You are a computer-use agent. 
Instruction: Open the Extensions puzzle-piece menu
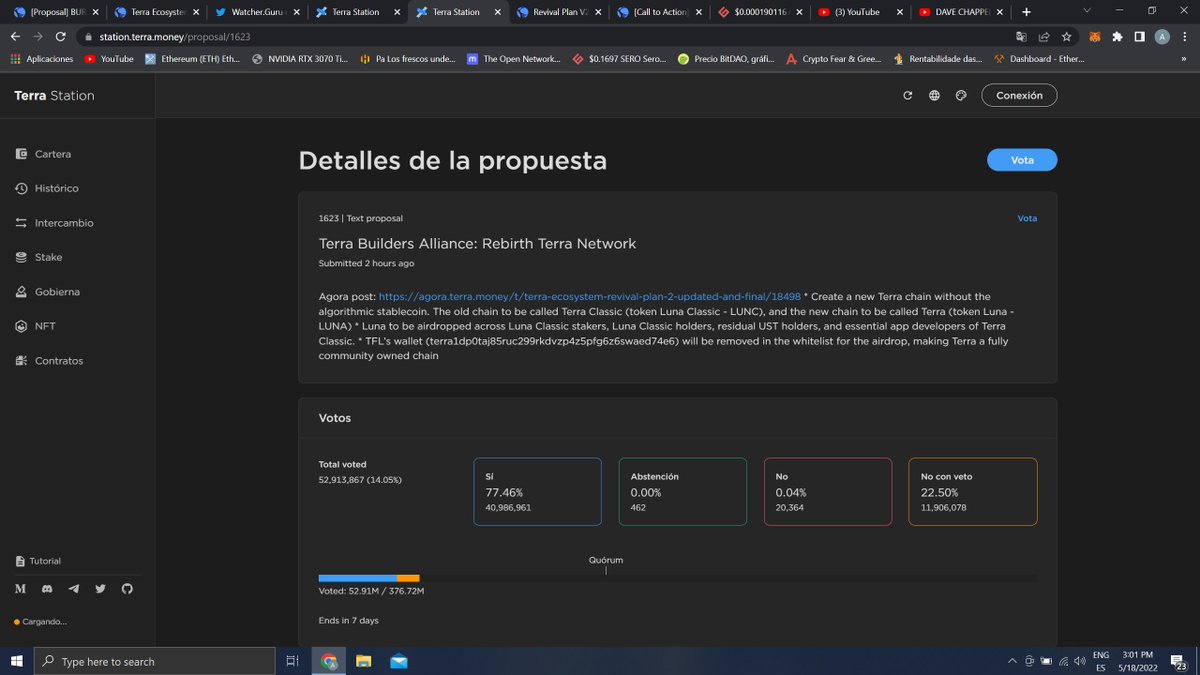pyautogui.click(x=1117, y=36)
